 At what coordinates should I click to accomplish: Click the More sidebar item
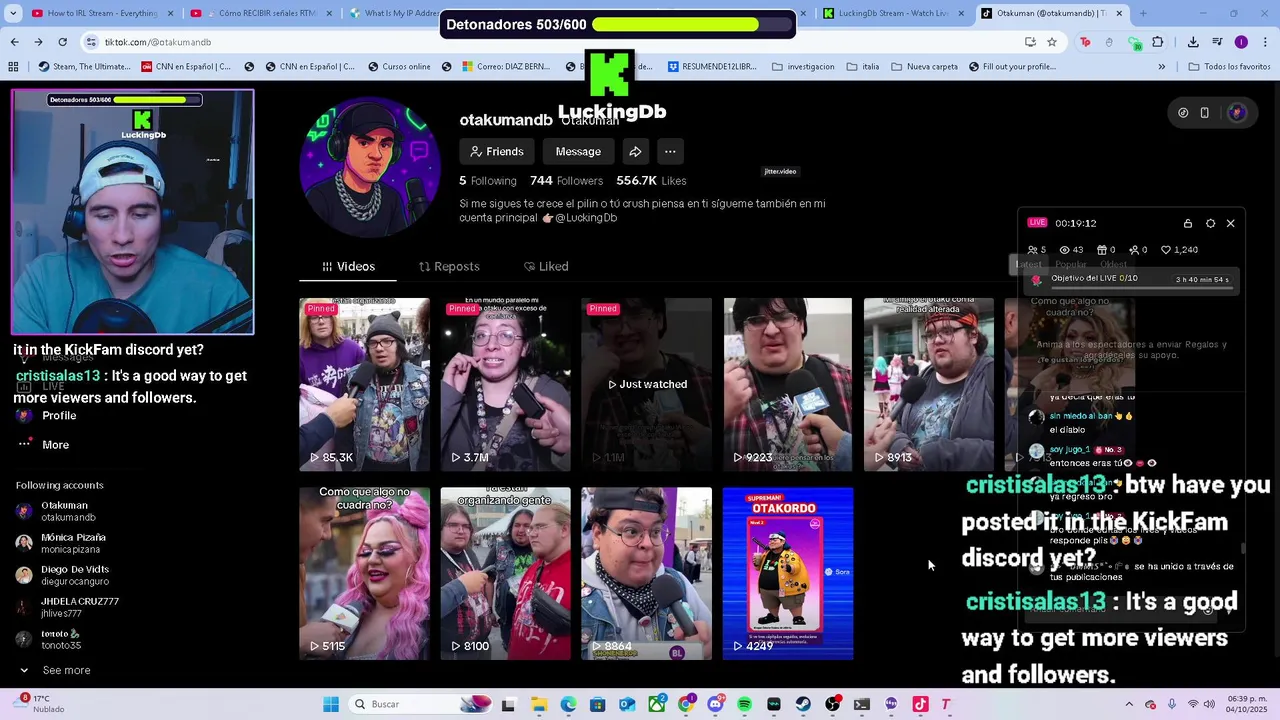pyautogui.click(x=45, y=445)
